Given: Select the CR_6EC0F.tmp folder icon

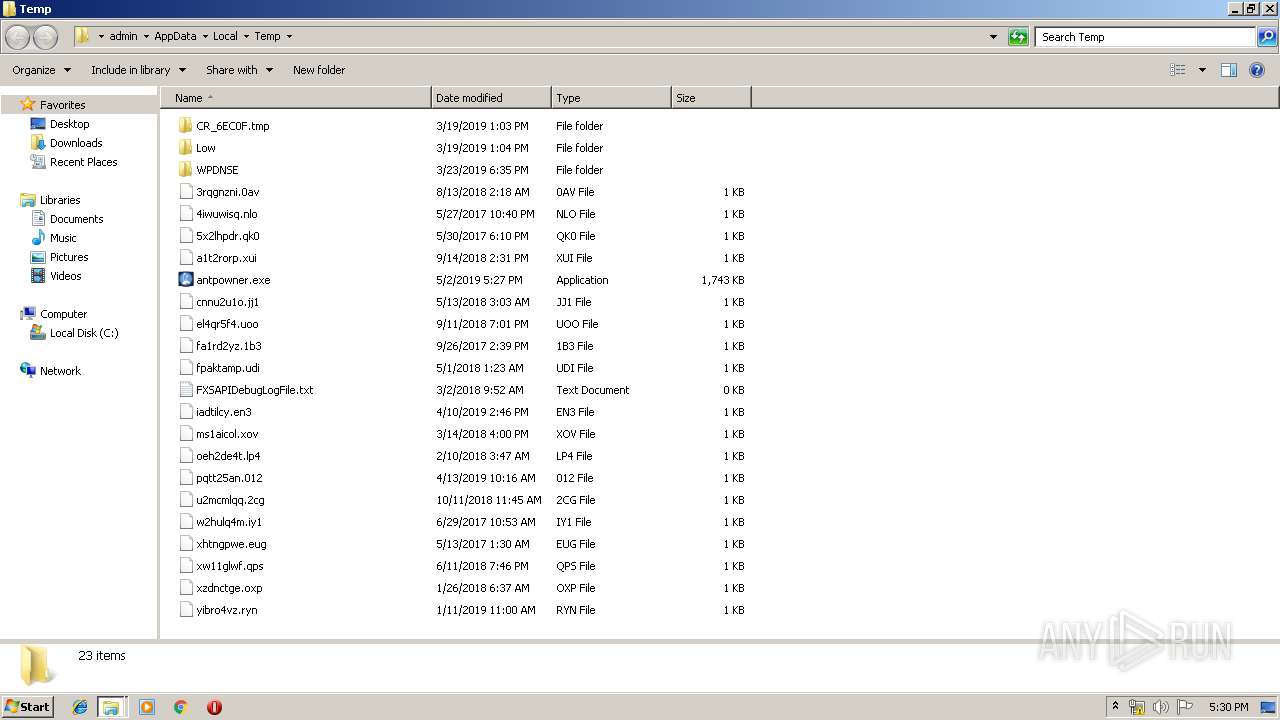Looking at the screenshot, I should click(185, 126).
